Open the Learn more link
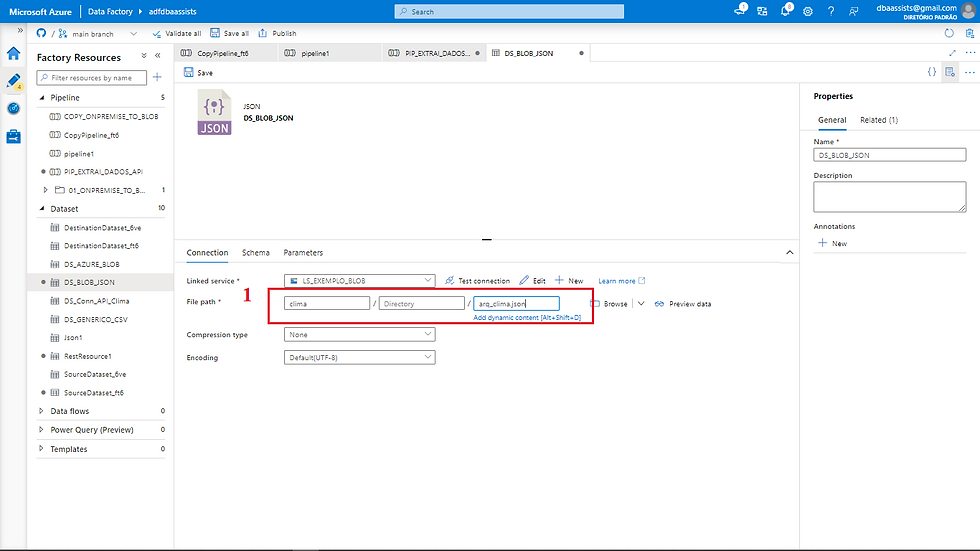The image size is (980, 551). [x=622, y=281]
